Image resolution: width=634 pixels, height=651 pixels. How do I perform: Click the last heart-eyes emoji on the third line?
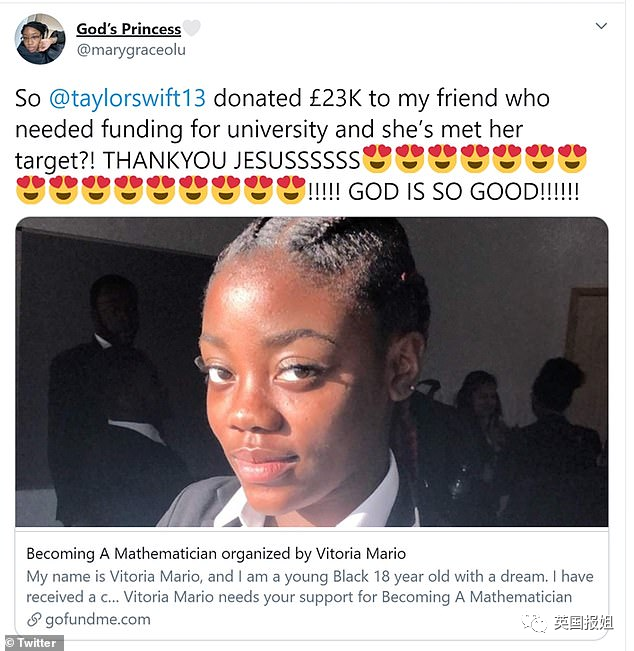572,159
